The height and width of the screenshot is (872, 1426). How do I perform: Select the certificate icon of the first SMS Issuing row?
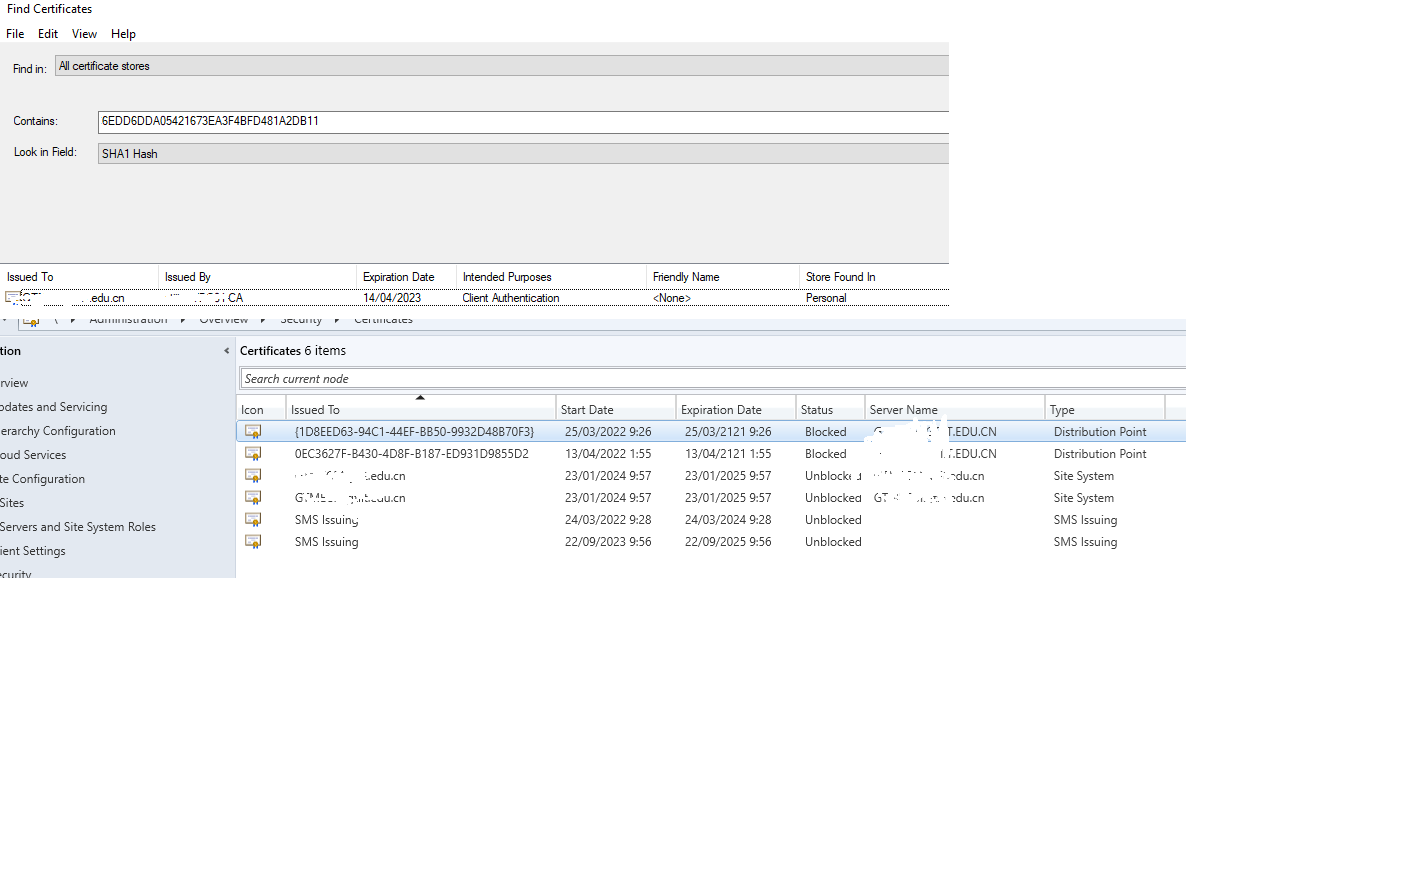click(x=253, y=519)
